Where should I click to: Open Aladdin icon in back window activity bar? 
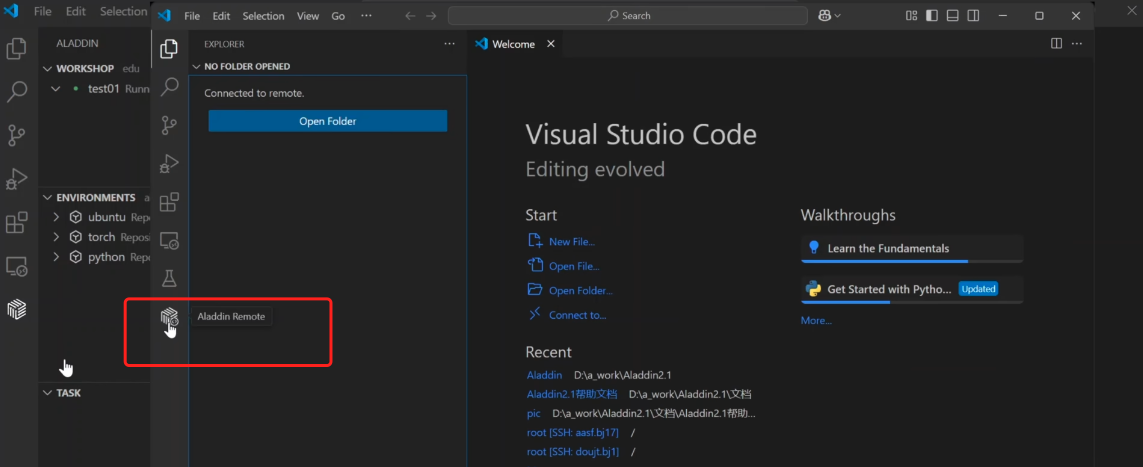[17, 309]
